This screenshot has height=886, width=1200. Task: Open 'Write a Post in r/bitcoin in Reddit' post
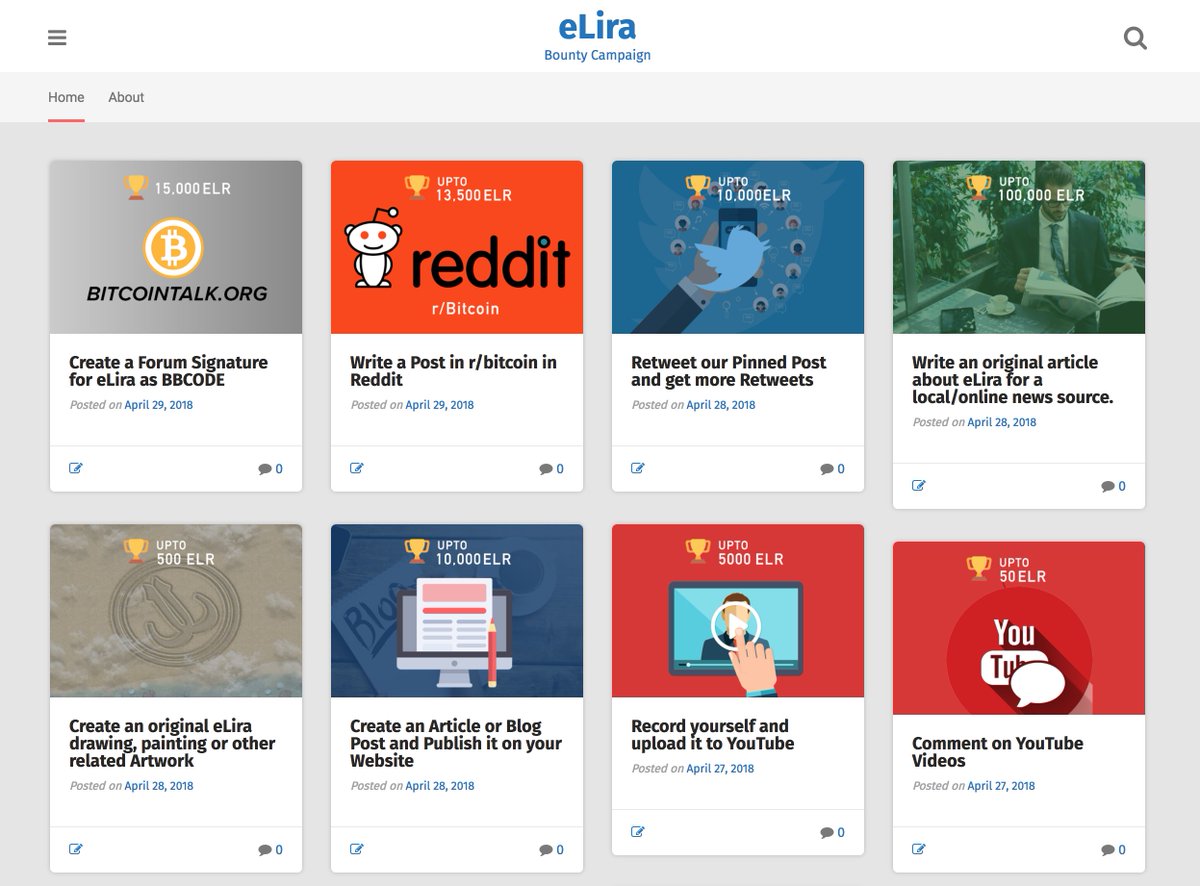coord(453,371)
